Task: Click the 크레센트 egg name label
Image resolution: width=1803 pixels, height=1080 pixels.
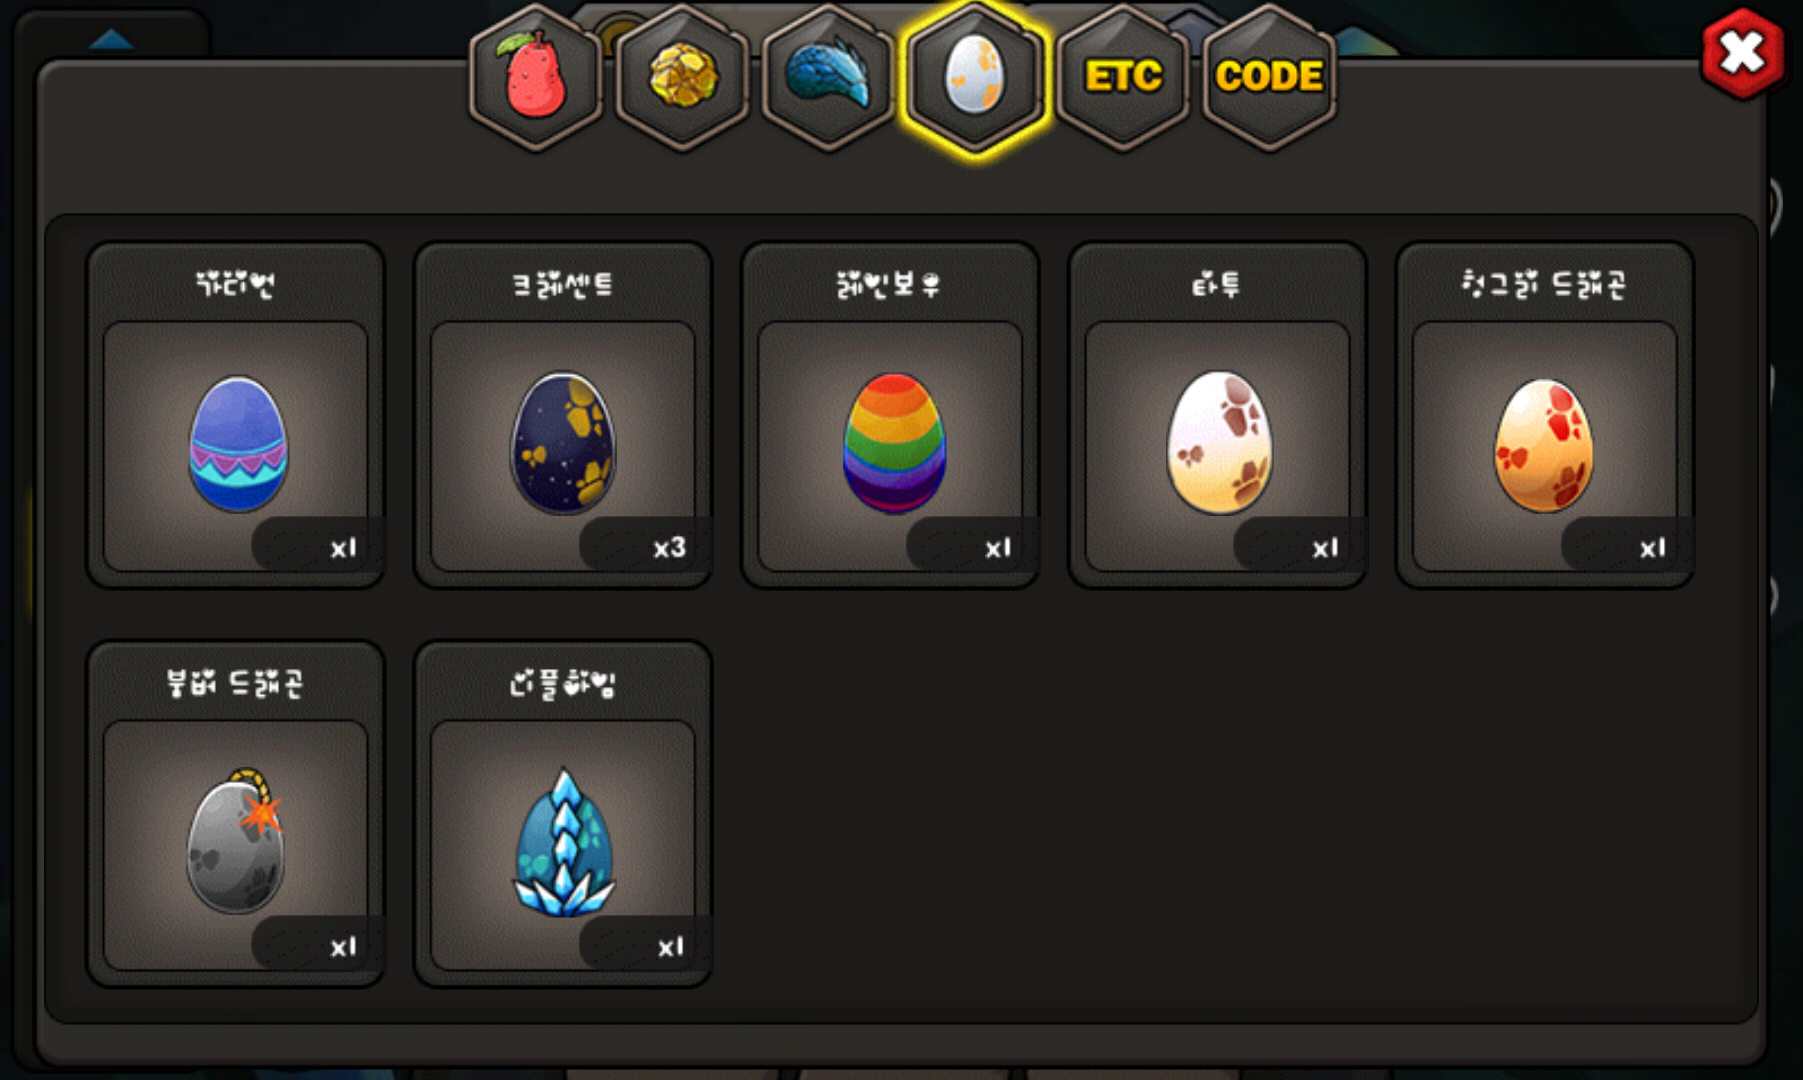Action: pos(562,285)
